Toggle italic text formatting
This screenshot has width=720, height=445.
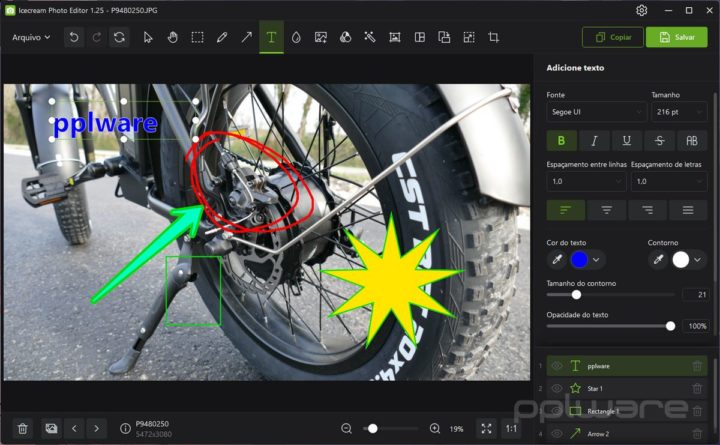point(594,141)
